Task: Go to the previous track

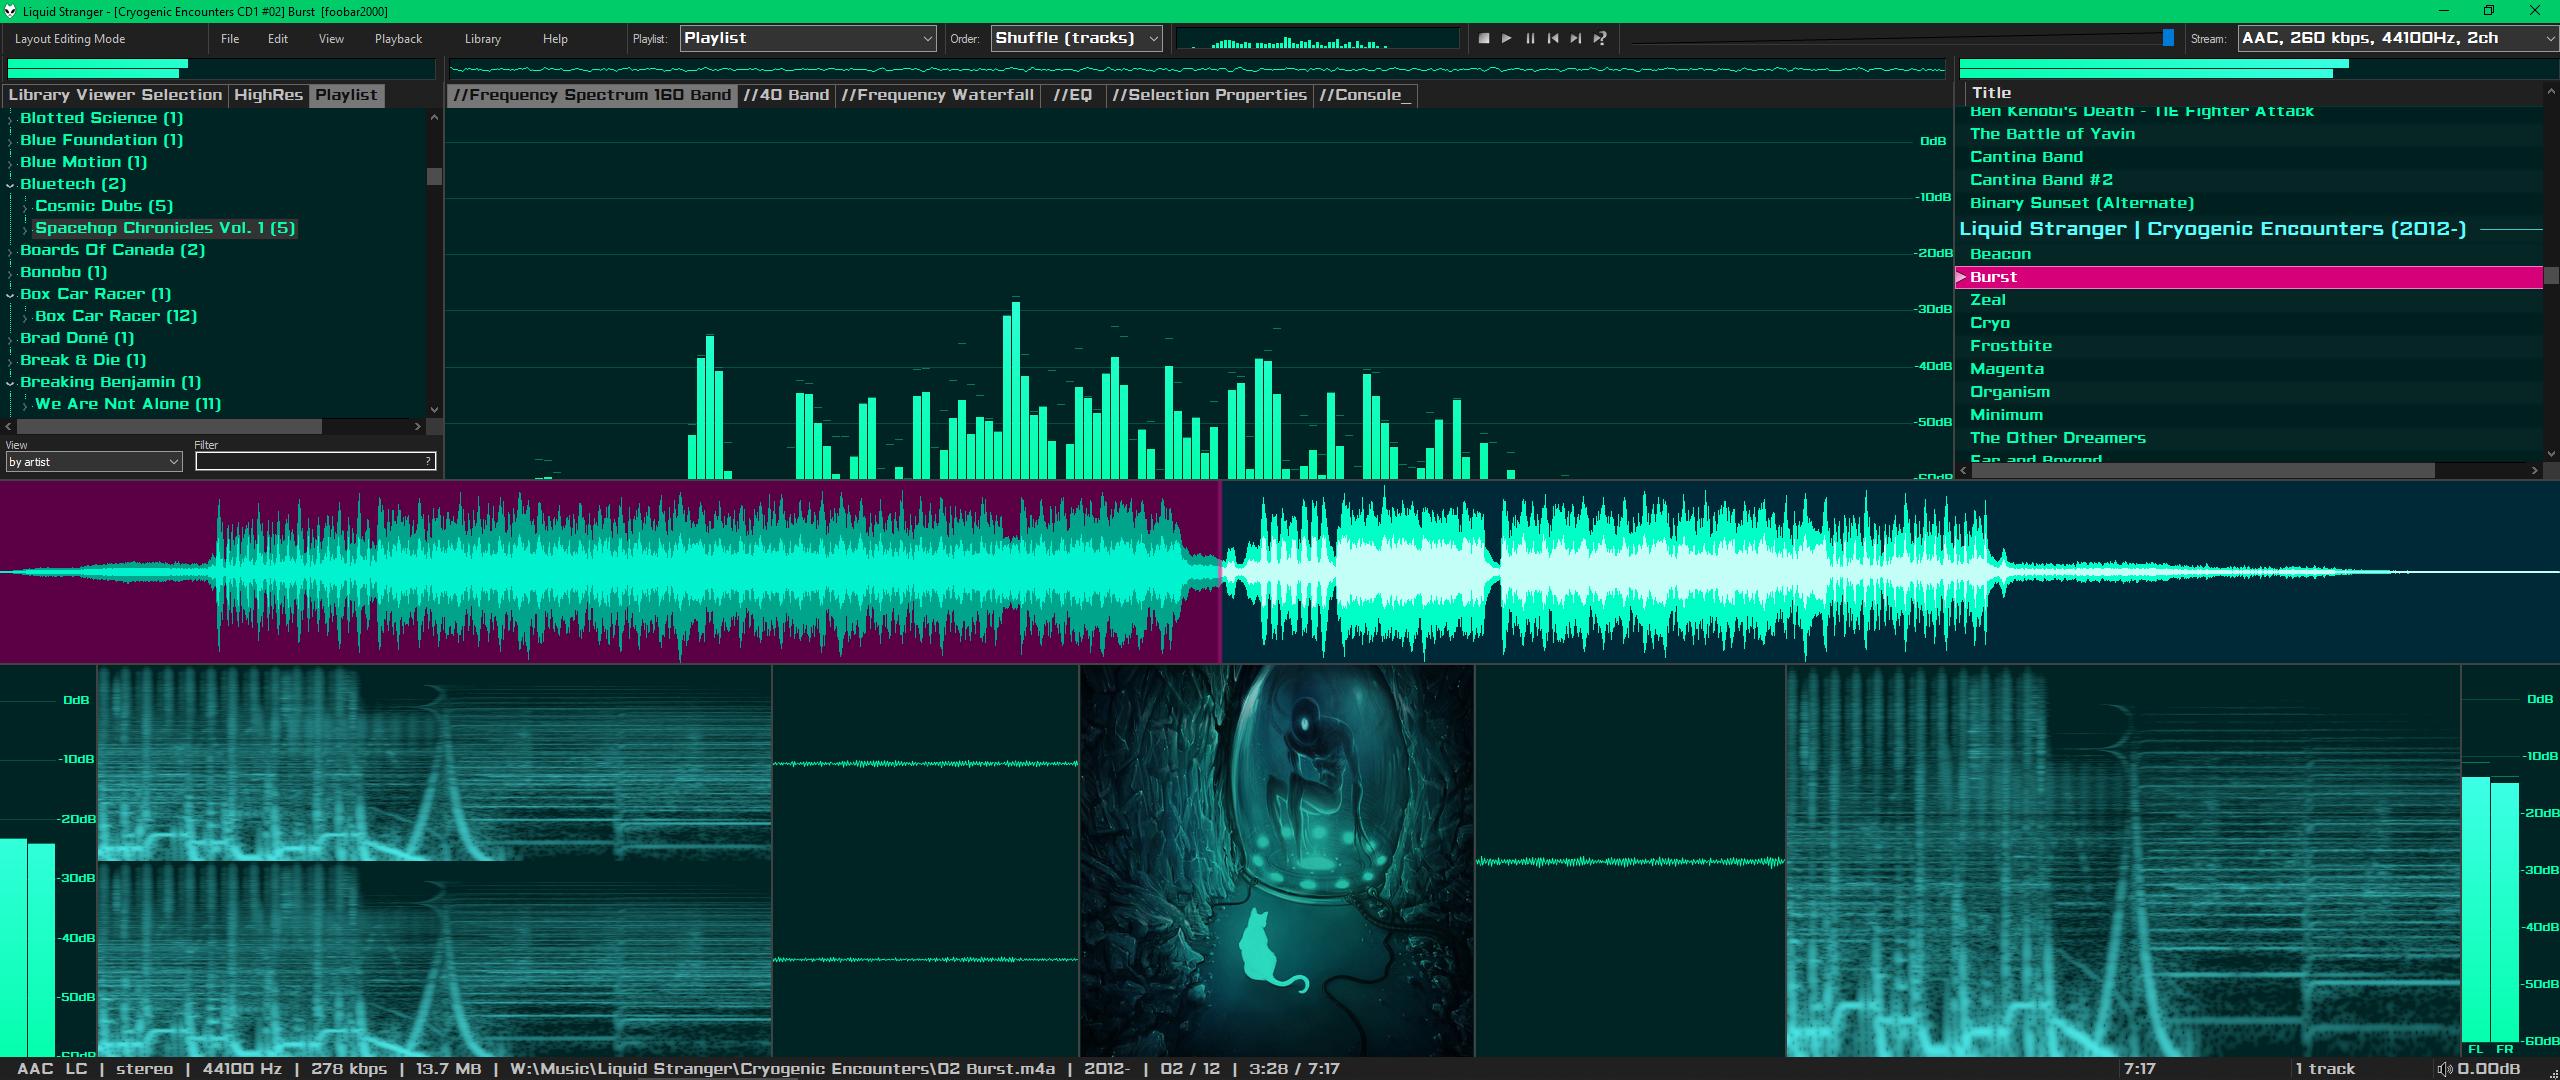Action: (x=1553, y=38)
